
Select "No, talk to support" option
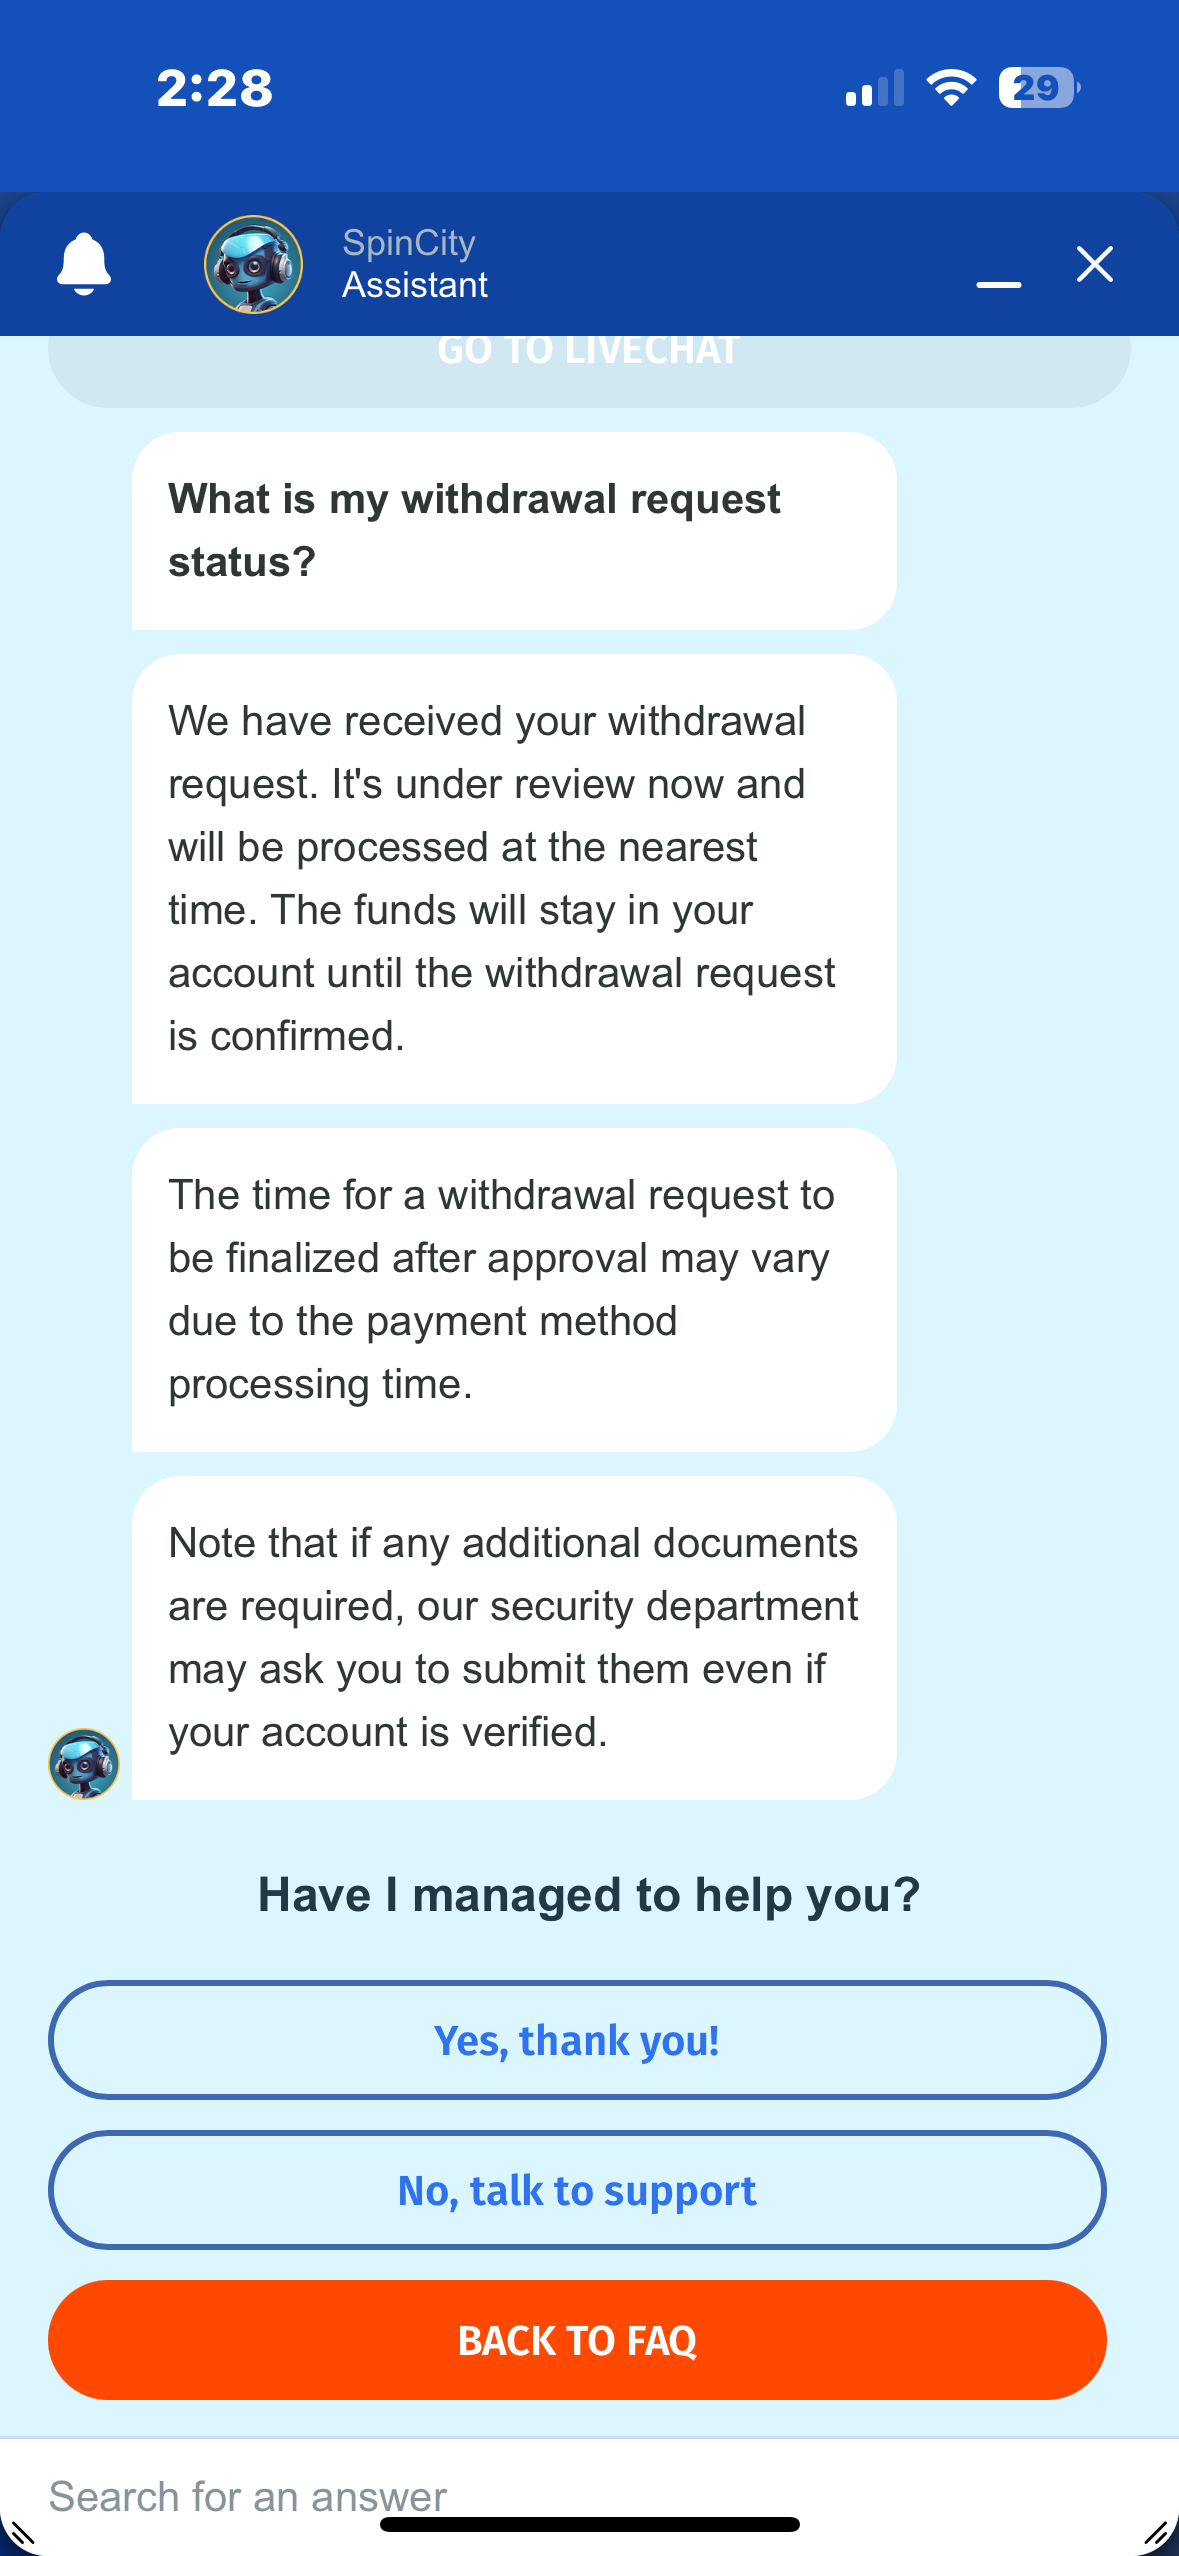(577, 2190)
